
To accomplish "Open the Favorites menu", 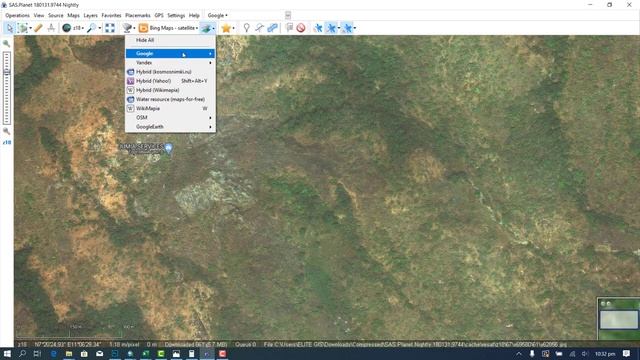I will pos(111,16).
